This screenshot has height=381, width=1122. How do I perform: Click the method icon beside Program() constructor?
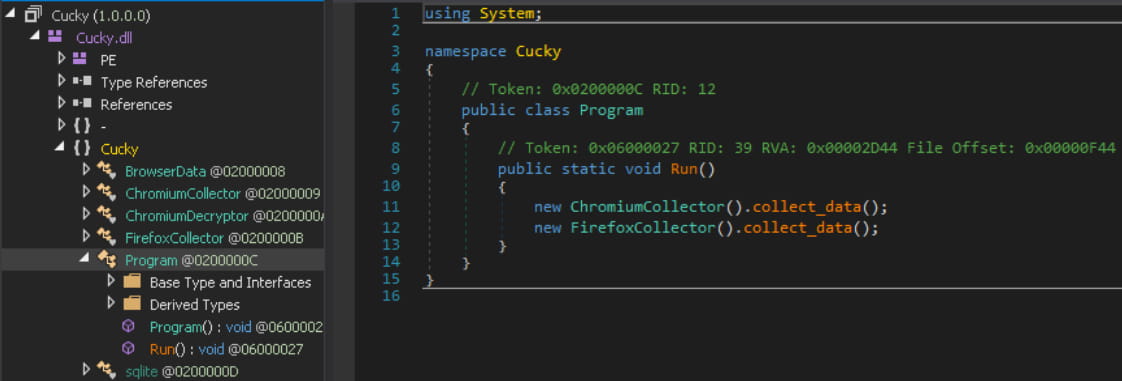click(128, 326)
